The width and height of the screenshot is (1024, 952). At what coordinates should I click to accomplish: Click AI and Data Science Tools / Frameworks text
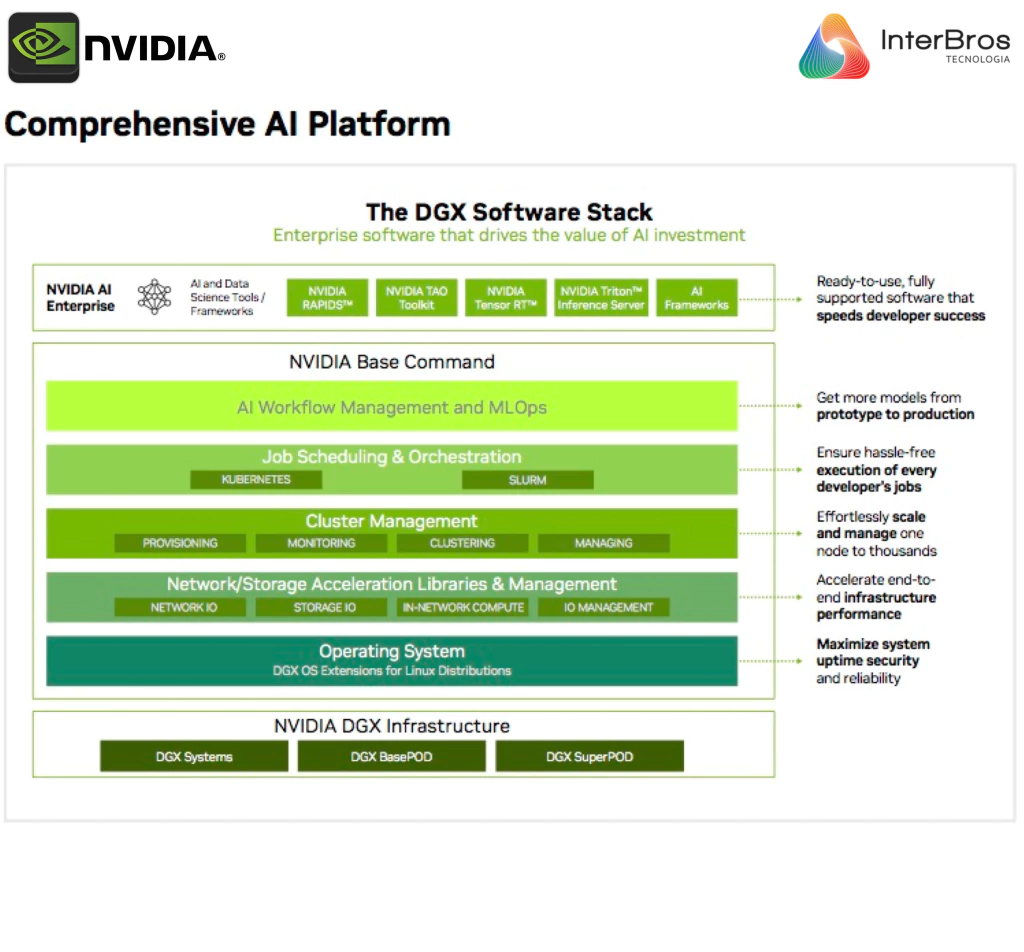pyautogui.click(x=227, y=297)
